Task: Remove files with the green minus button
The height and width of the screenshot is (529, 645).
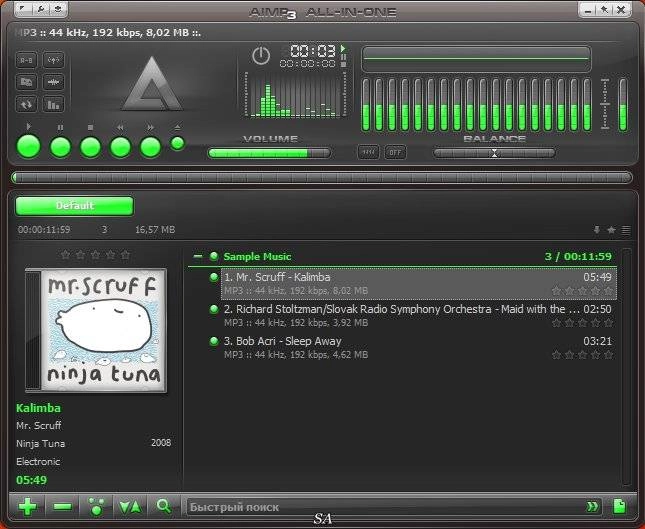Action: coord(63,507)
